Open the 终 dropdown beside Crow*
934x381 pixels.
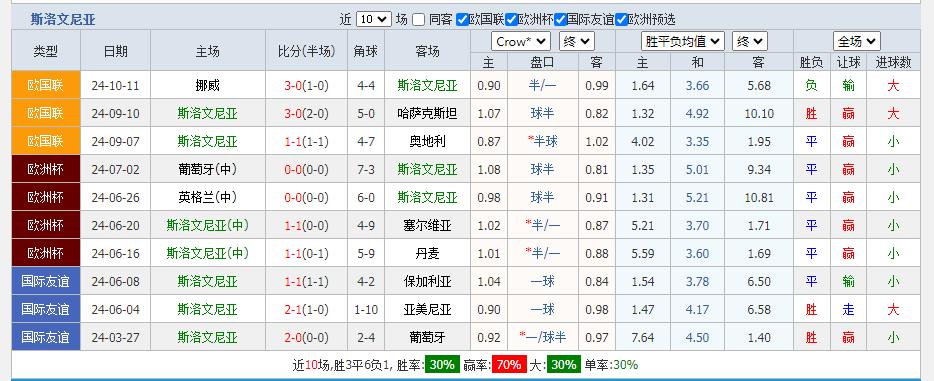click(577, 42)
